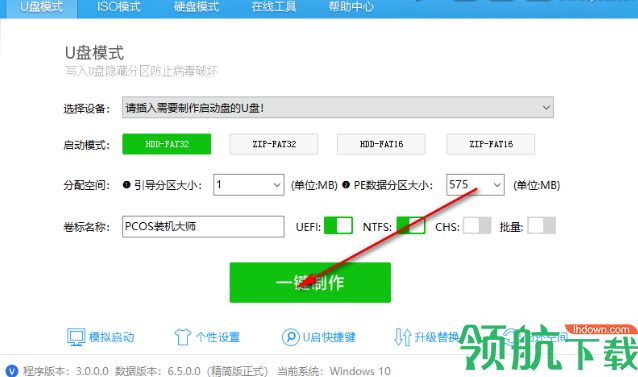
Task: Open the 升级替换 link
Action: (436, 337)
